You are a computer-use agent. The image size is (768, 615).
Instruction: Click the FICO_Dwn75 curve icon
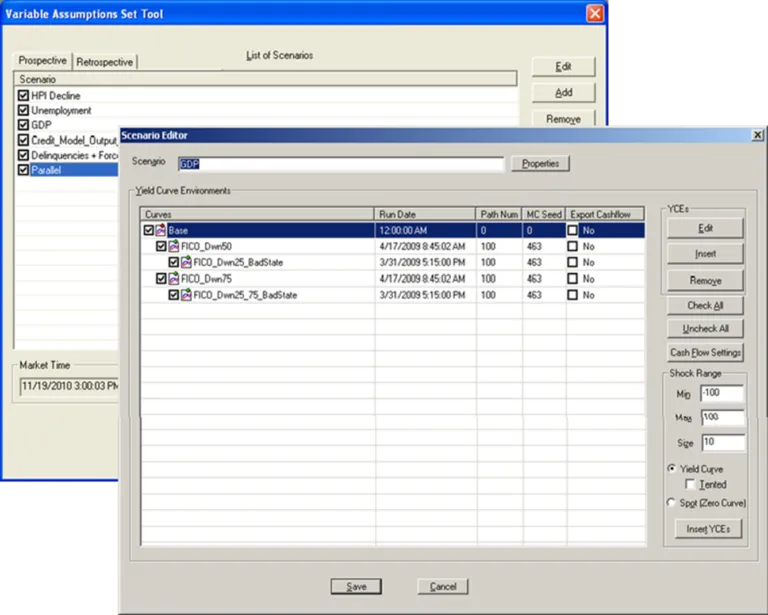(173, 279)
